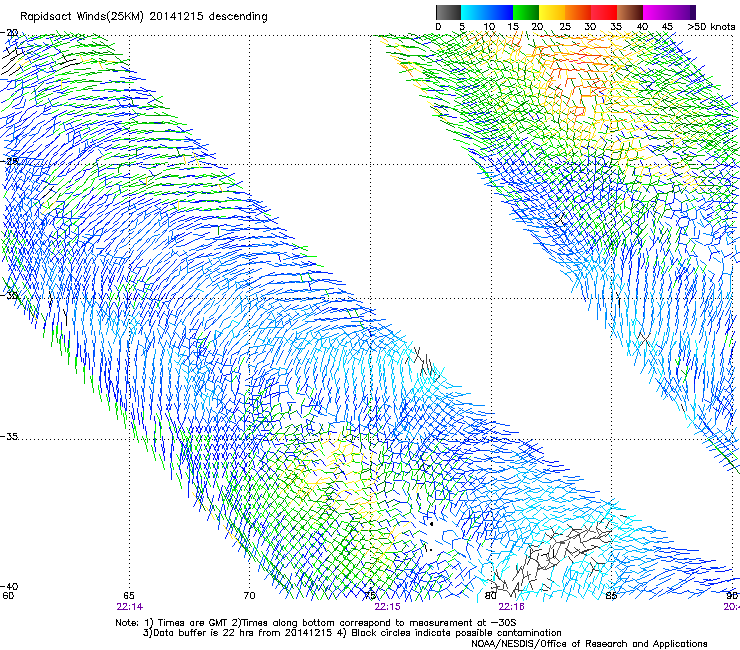Click the brown 35-40 knots legend swatch

pos(630,12)
